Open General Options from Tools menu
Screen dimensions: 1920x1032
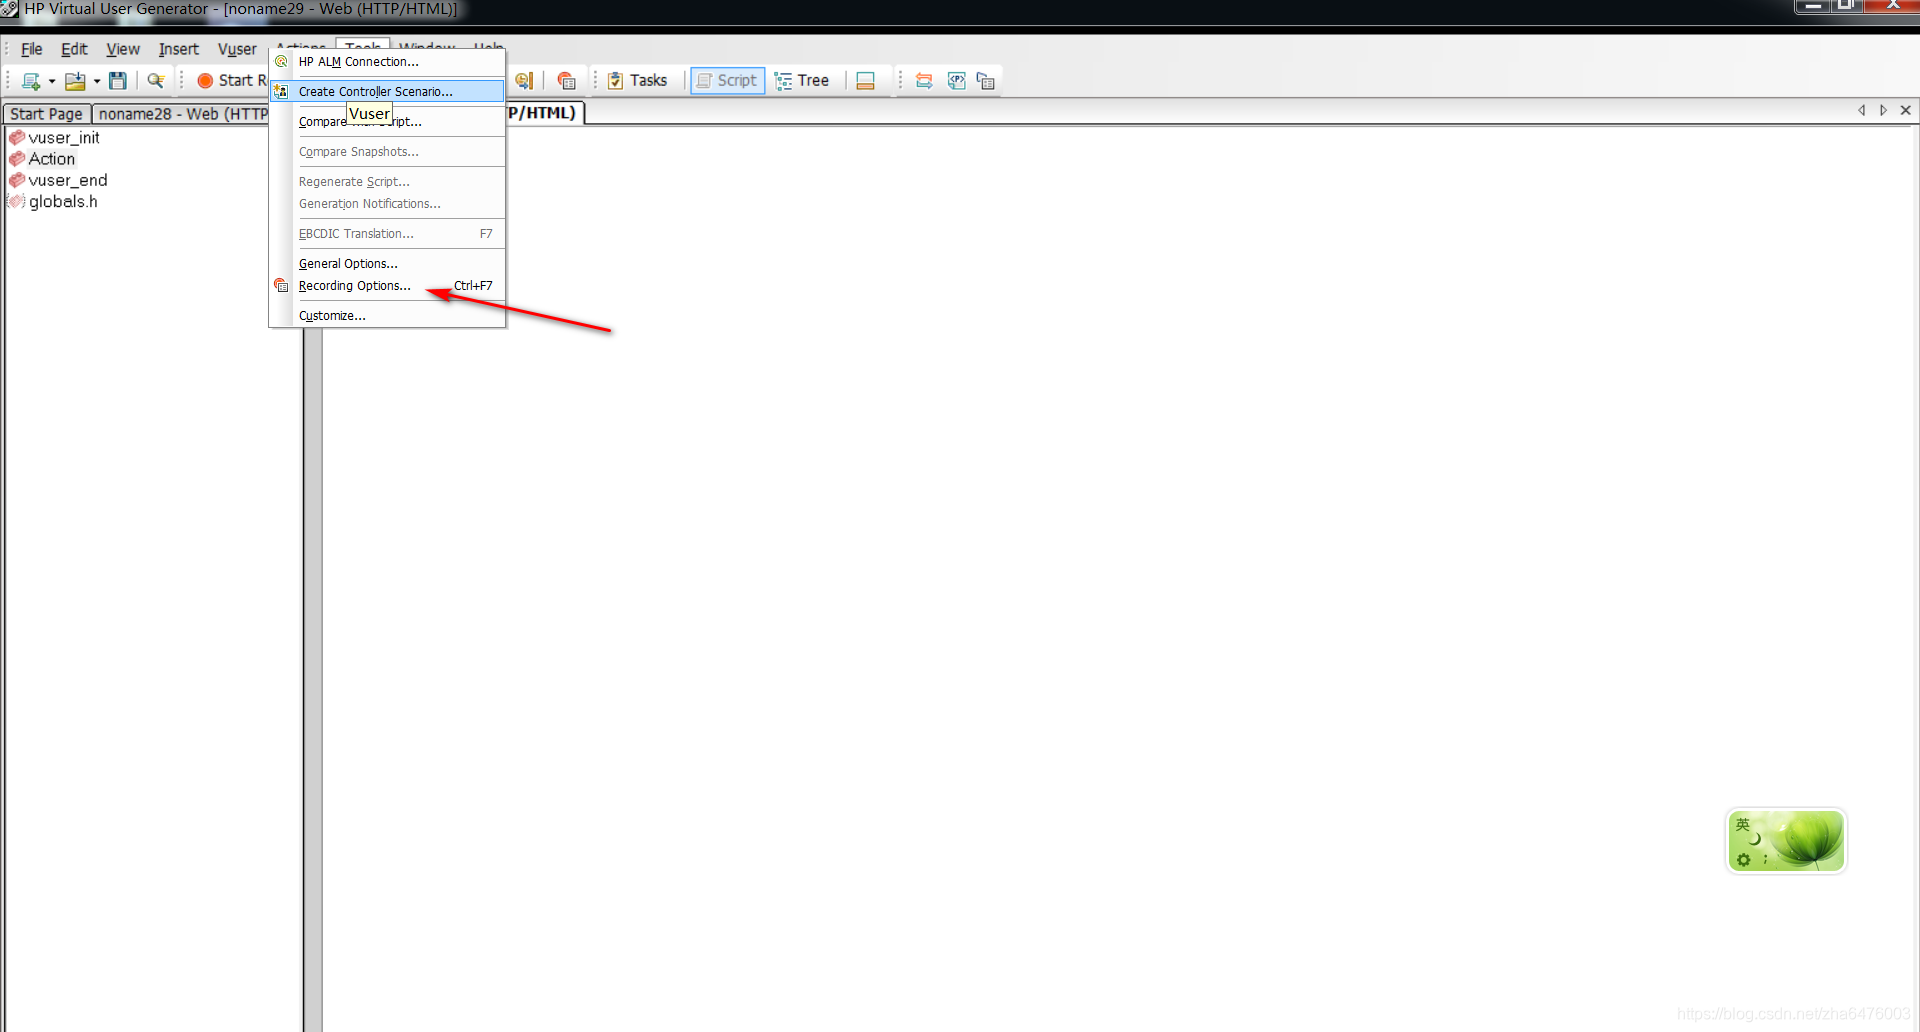[387, 264]
